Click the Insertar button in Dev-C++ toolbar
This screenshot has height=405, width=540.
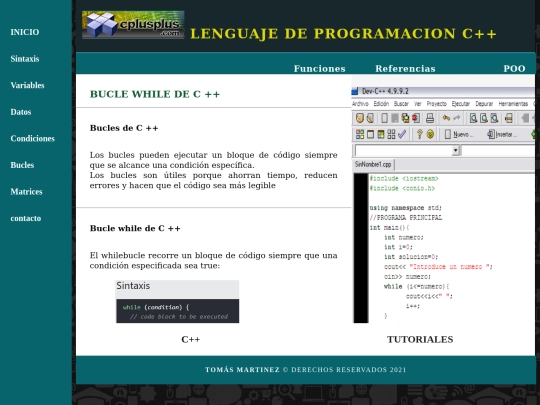pyautogui.click(x=502, y=134)
